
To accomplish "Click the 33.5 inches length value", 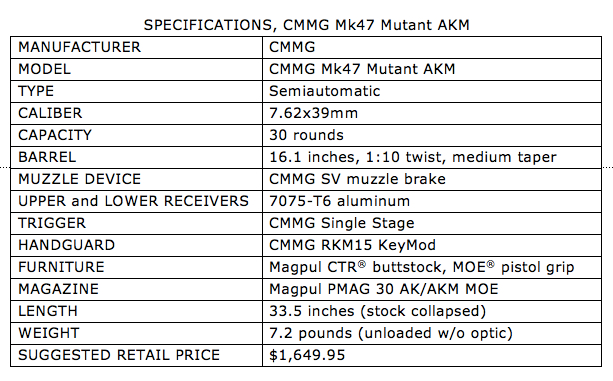I will [x=377, y=311].
